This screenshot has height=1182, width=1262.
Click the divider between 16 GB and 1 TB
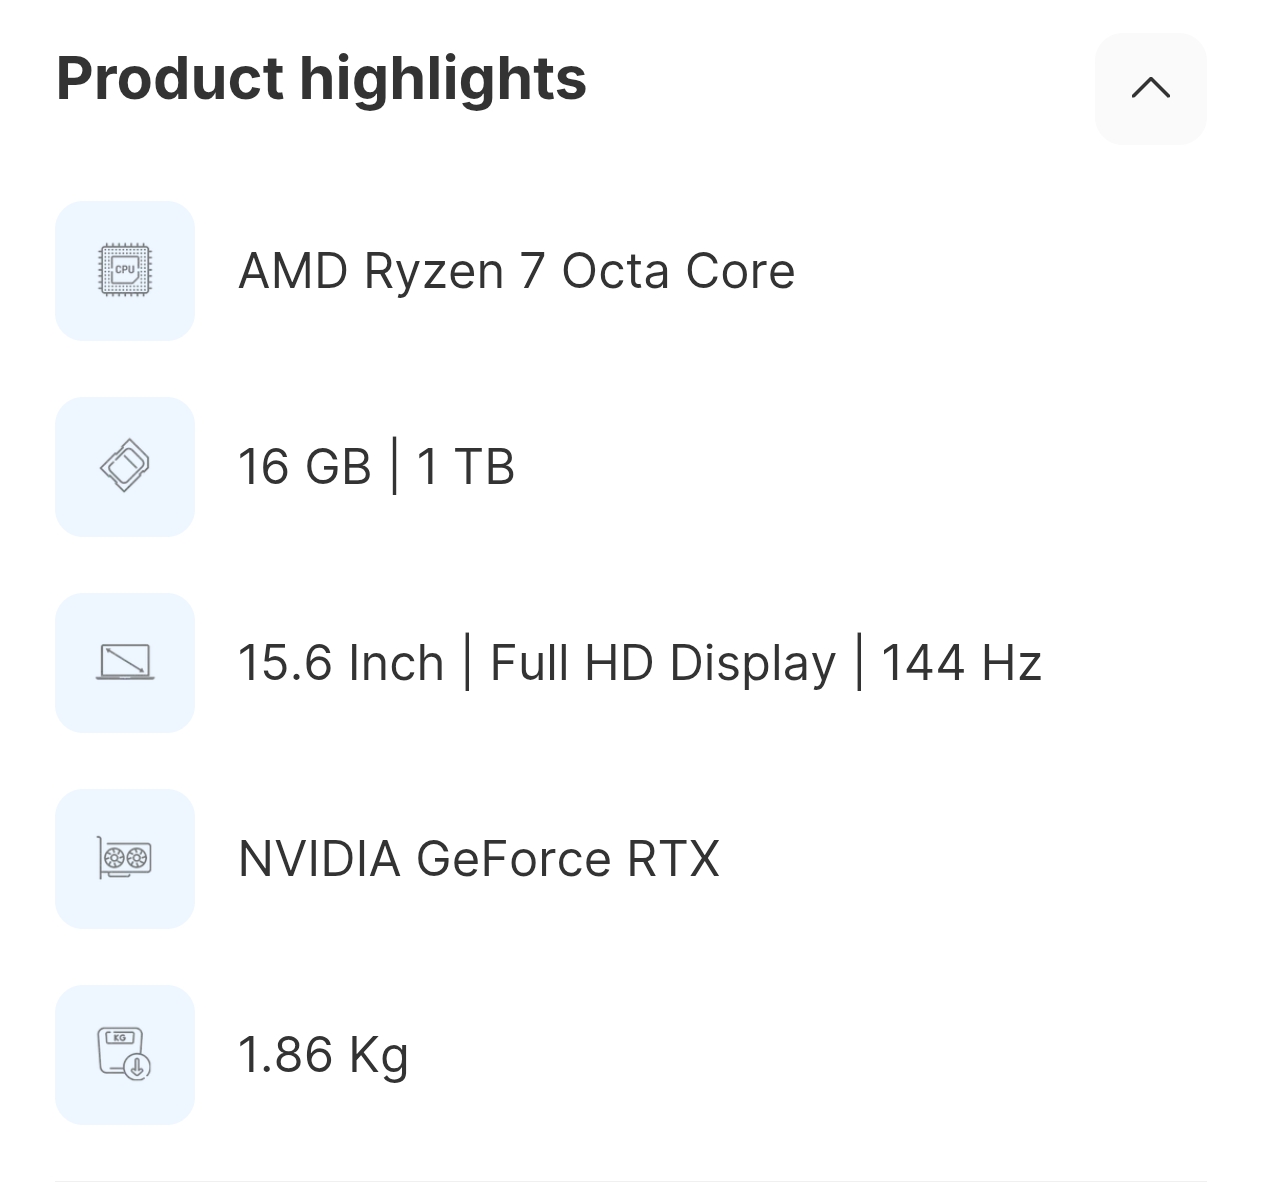(x=394, y=467)
